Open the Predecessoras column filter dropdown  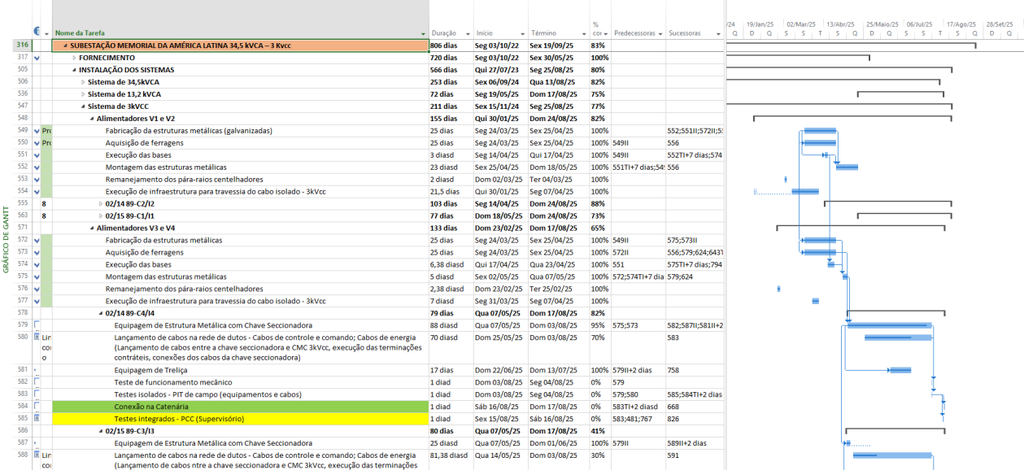click(661, 33)
